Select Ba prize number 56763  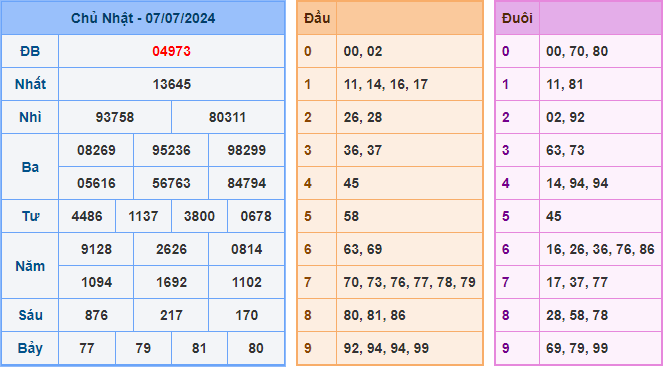172,183
